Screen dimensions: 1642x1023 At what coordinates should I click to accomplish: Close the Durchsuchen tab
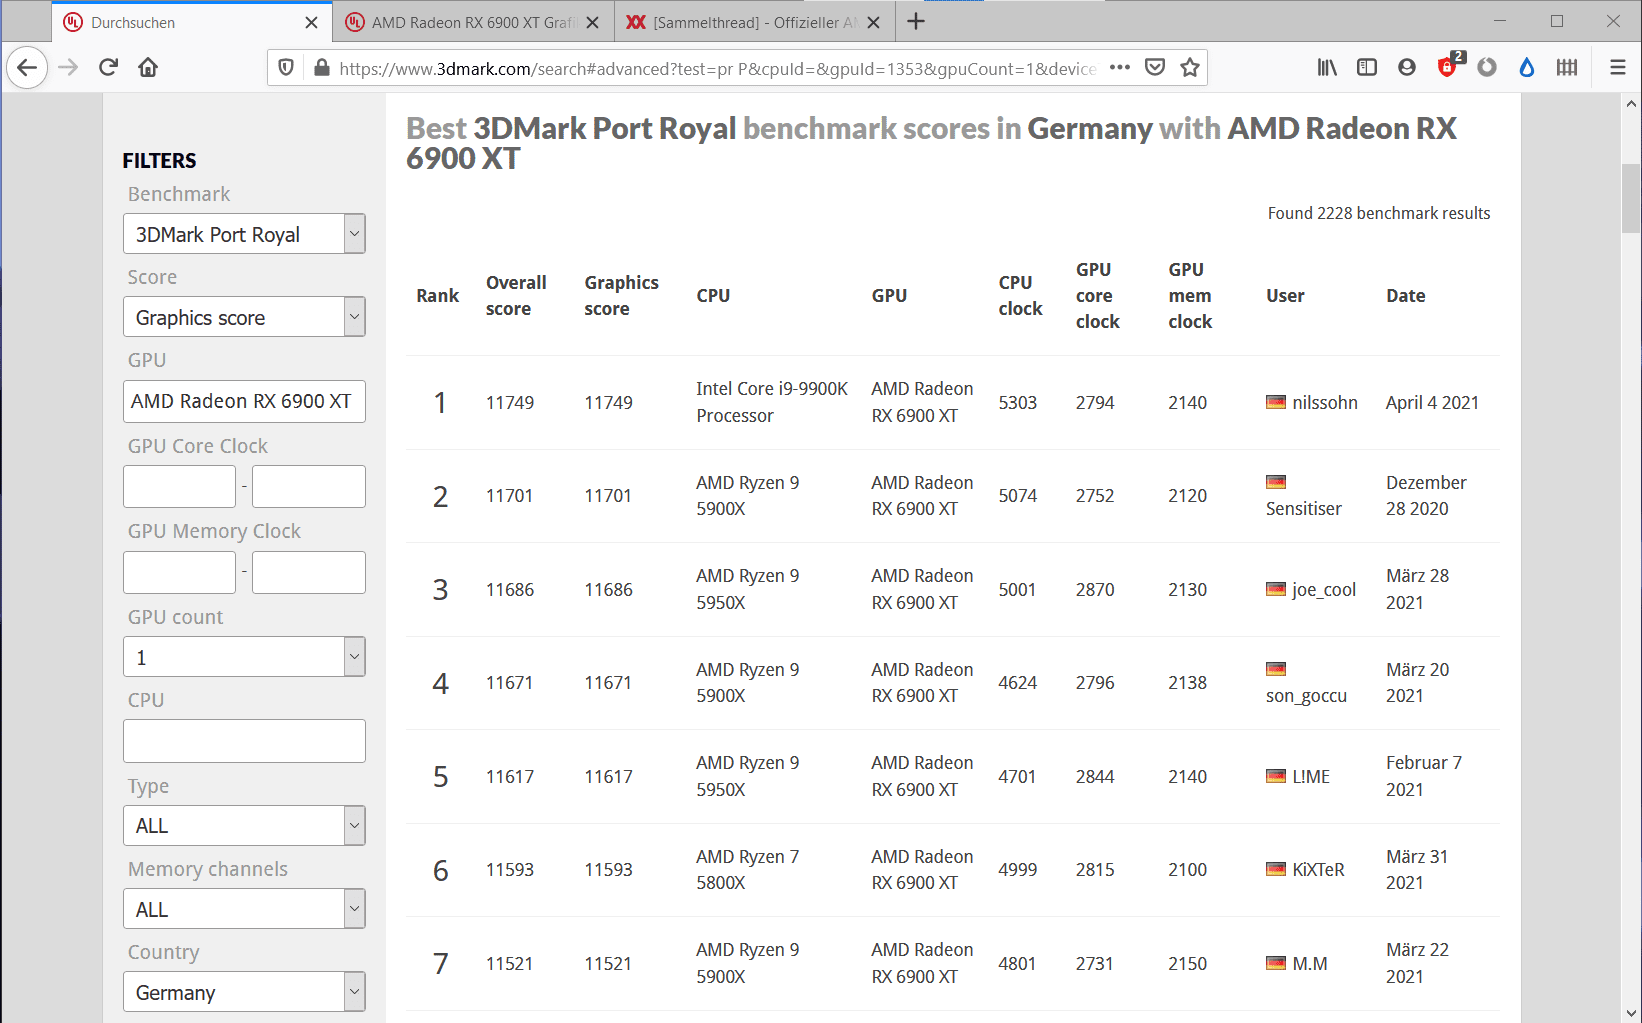(x=311, y=22)
